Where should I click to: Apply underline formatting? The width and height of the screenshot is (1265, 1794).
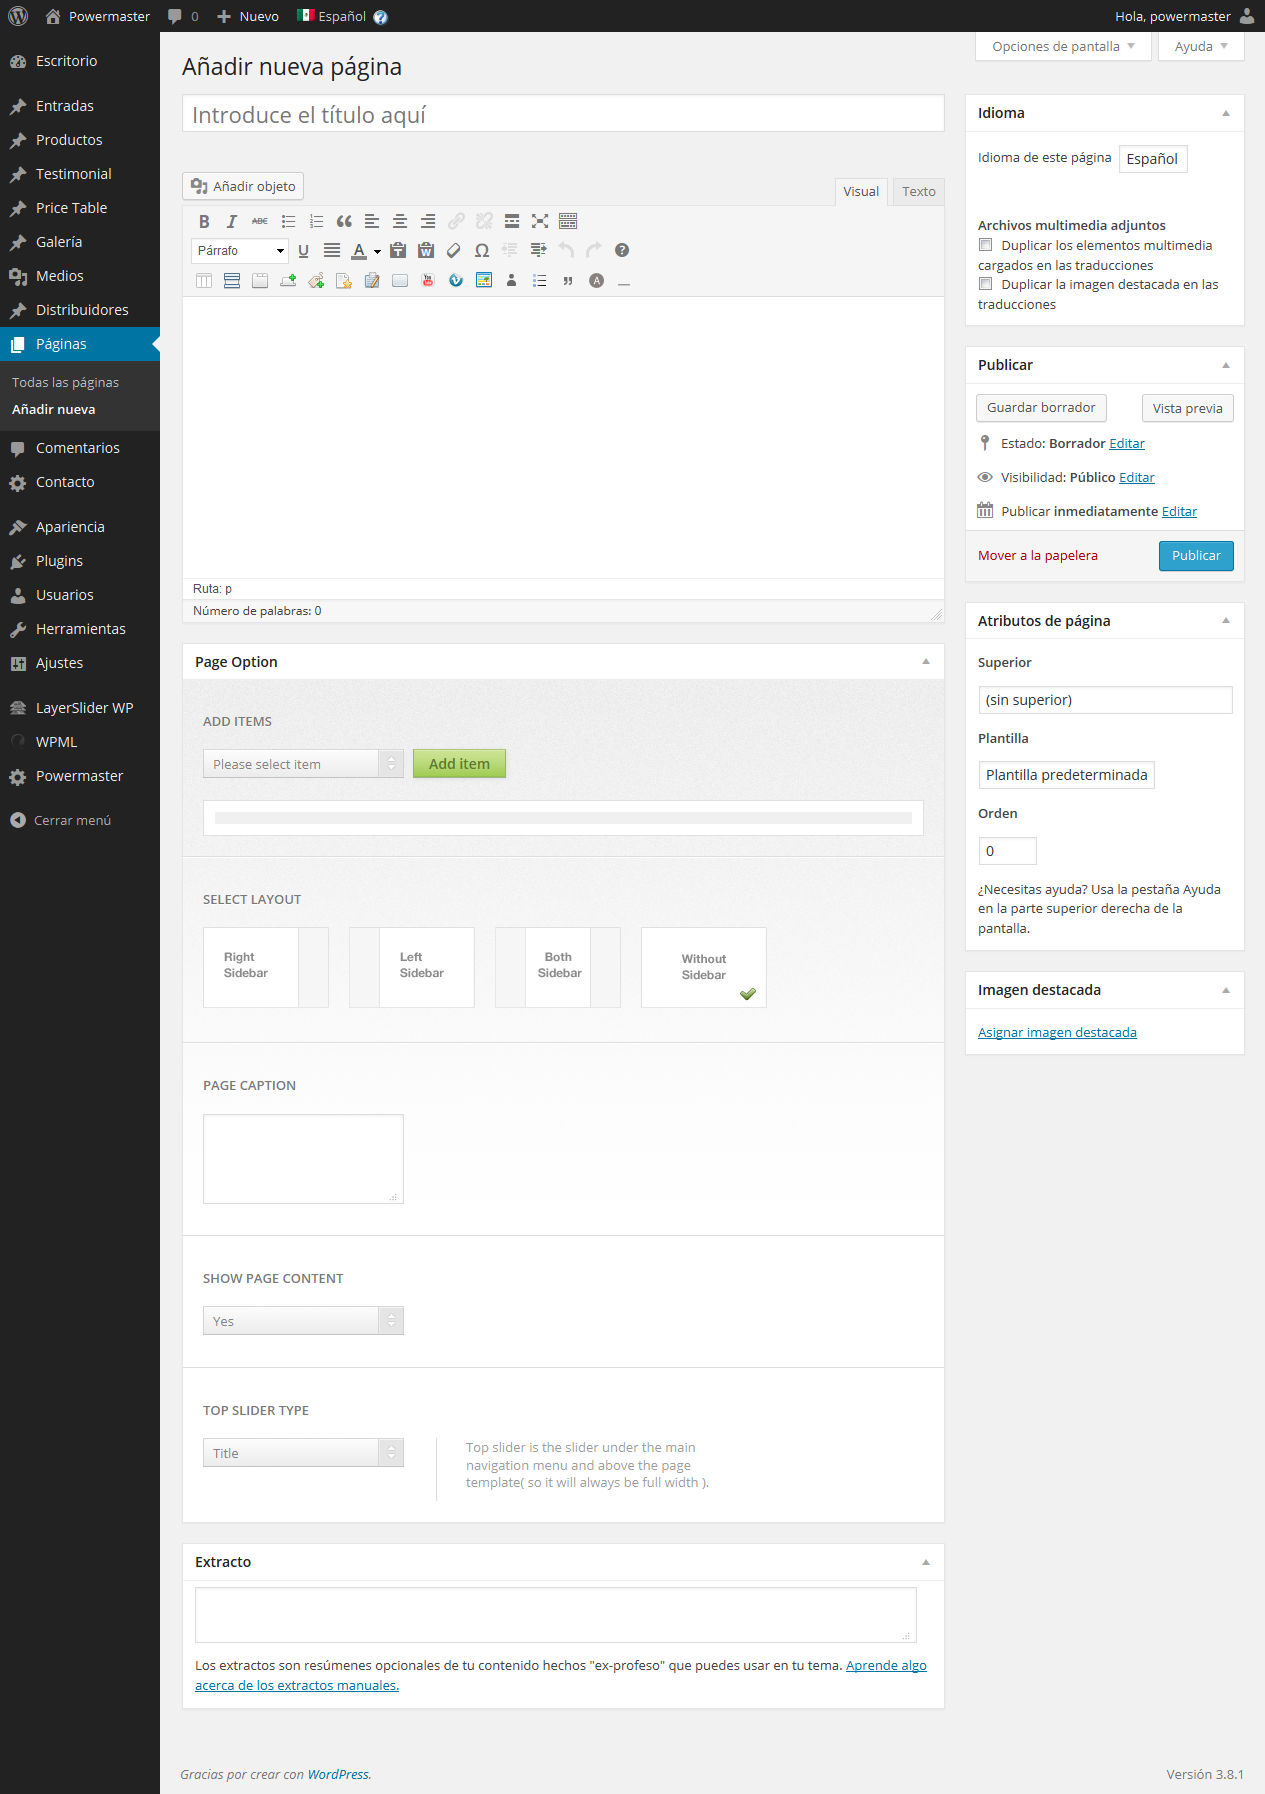point(303,251)
